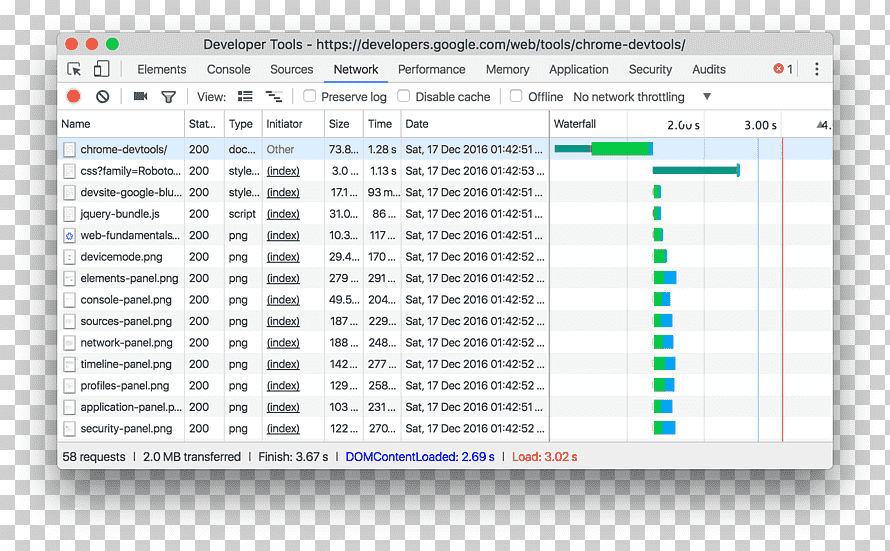Open the No network throttling dropdown
Image resolution: width=890 pixels, height=551 pixels.
click(642, 97)
